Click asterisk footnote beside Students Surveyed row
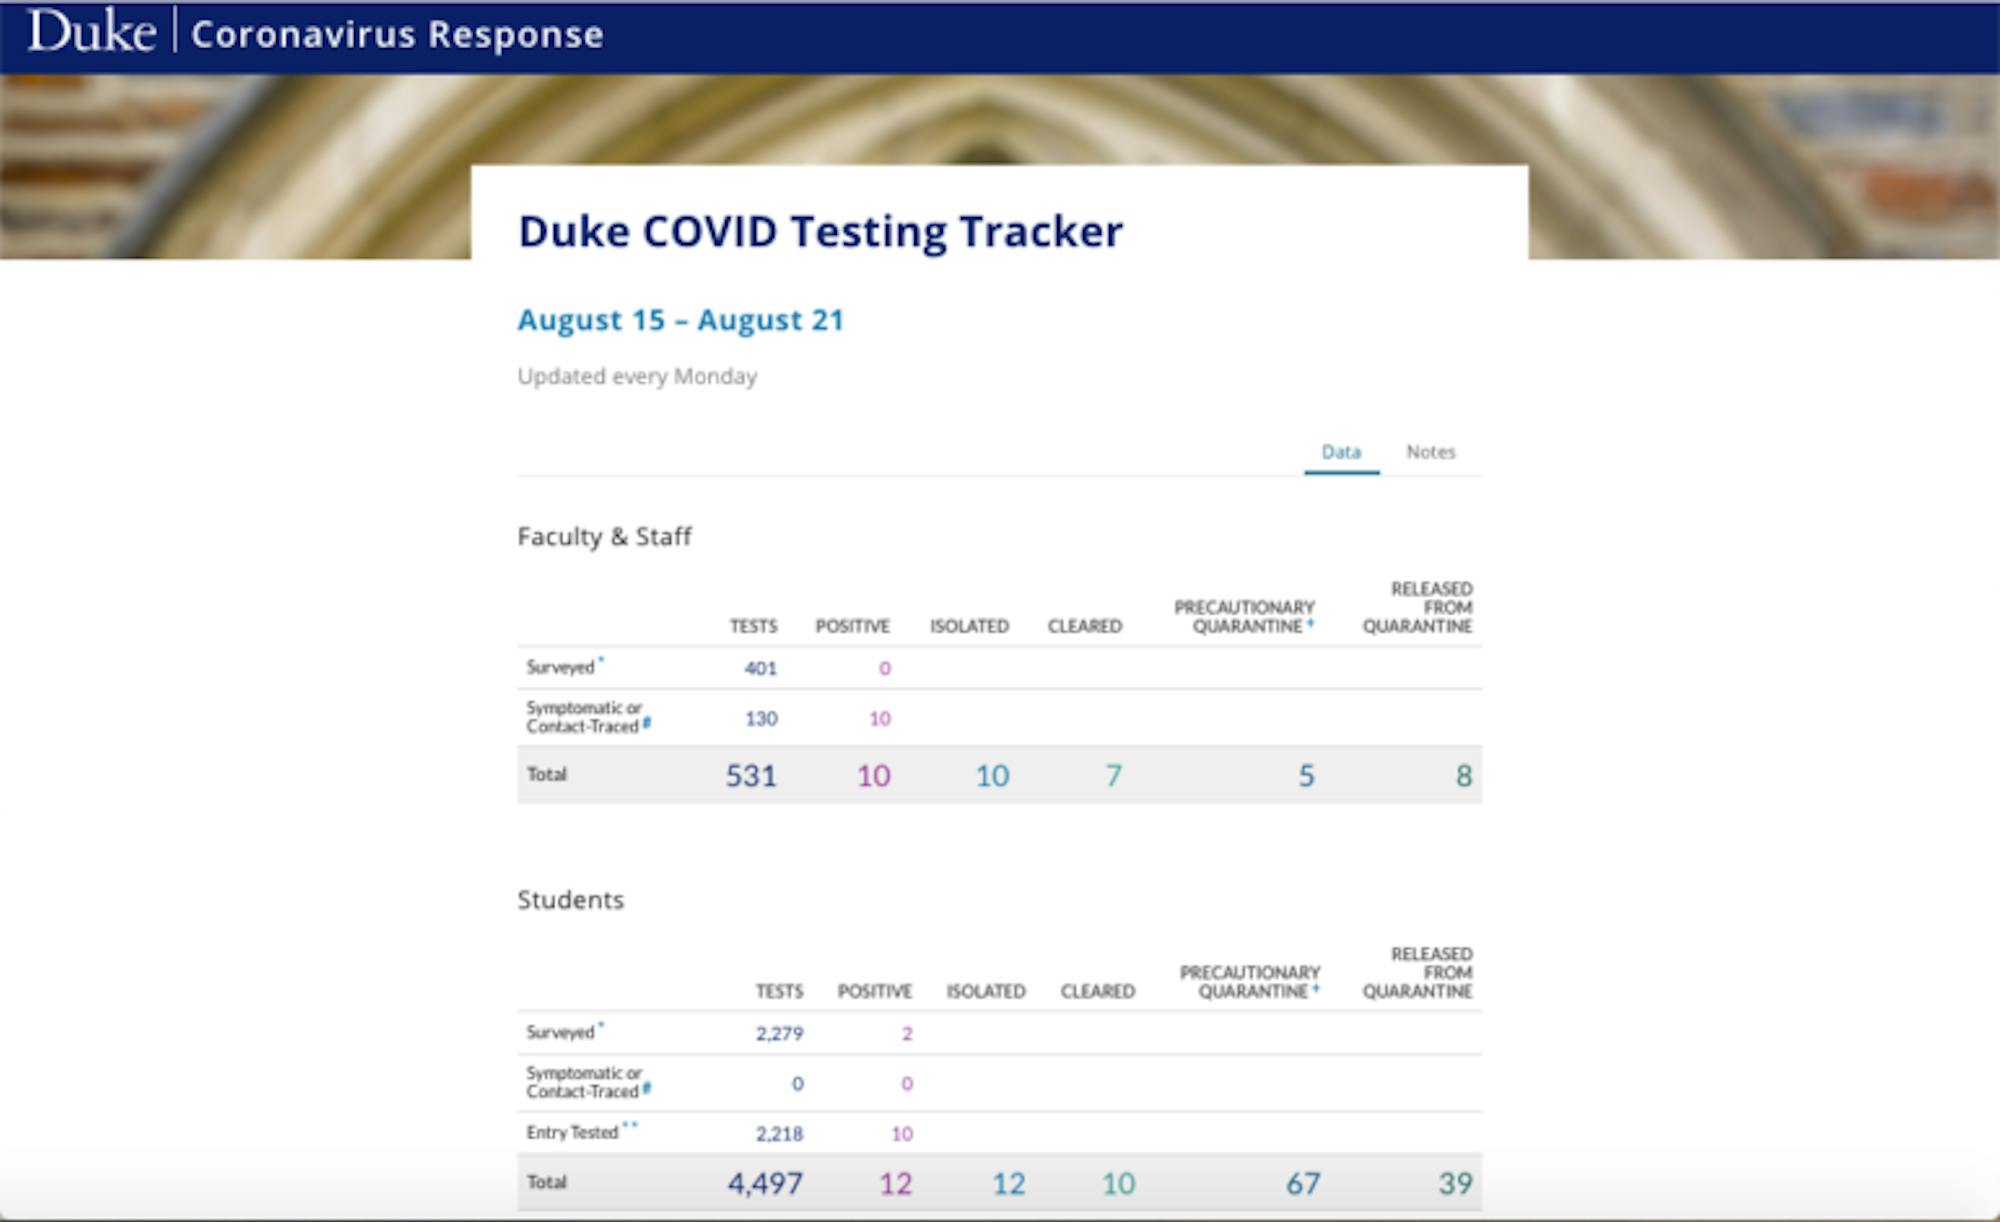 pos(601,1025)
